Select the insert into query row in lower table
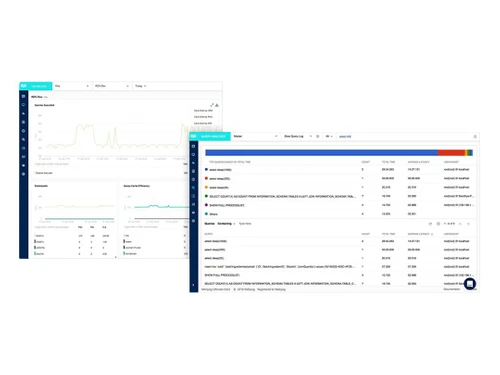Image resolution: width=500 pixels, height=375 pixels. [x=339, y=267]
